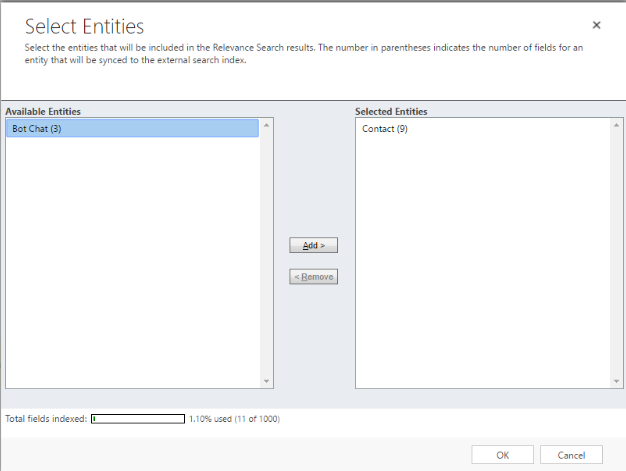626x471 pixels.
Task: Click Available Entities list up scroll arrow
Action: coord(266,125)
